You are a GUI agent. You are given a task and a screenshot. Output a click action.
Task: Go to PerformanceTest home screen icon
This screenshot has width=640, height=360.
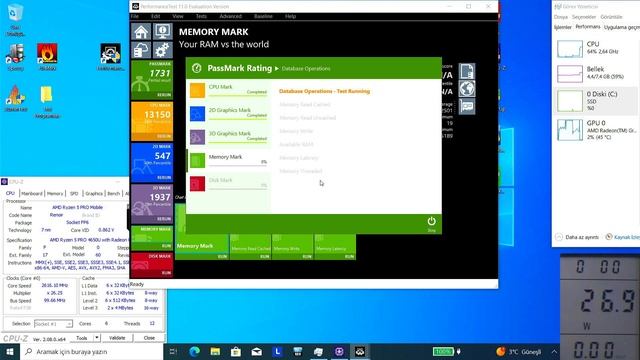pos(141,31)
